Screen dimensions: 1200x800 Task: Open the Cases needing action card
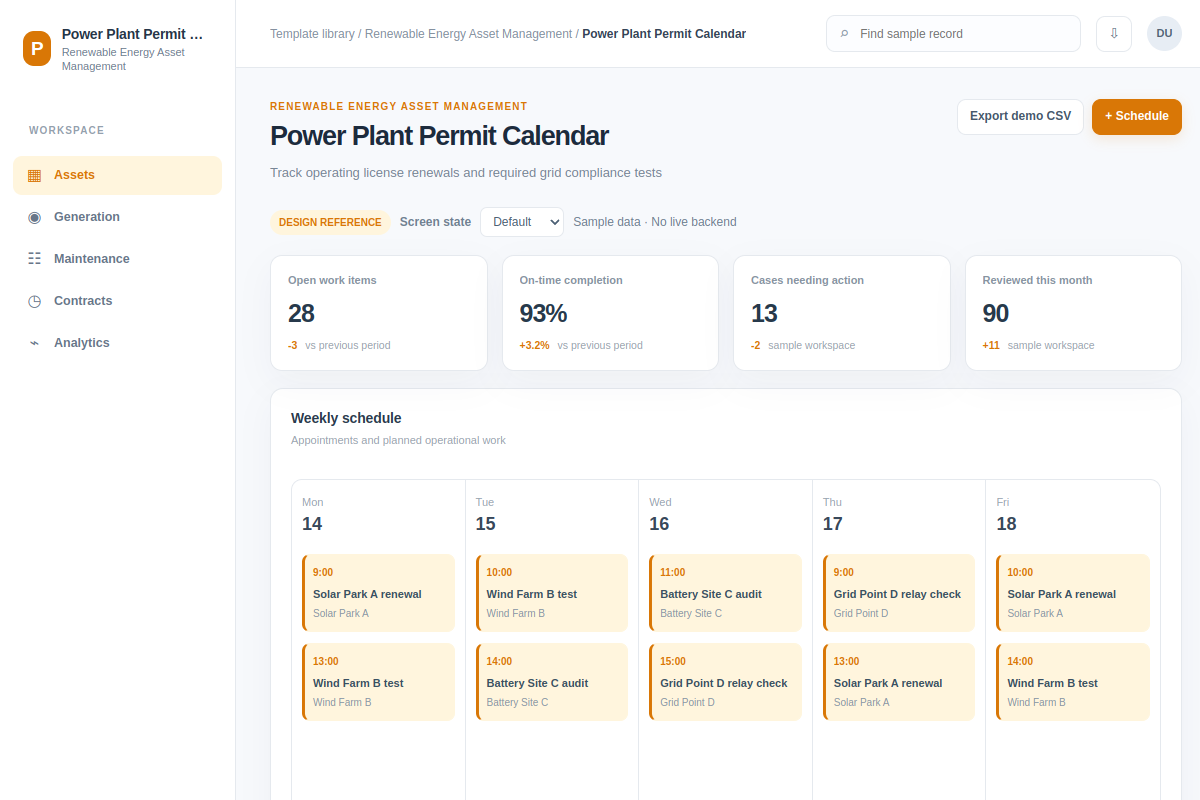[x=842, y=313]
